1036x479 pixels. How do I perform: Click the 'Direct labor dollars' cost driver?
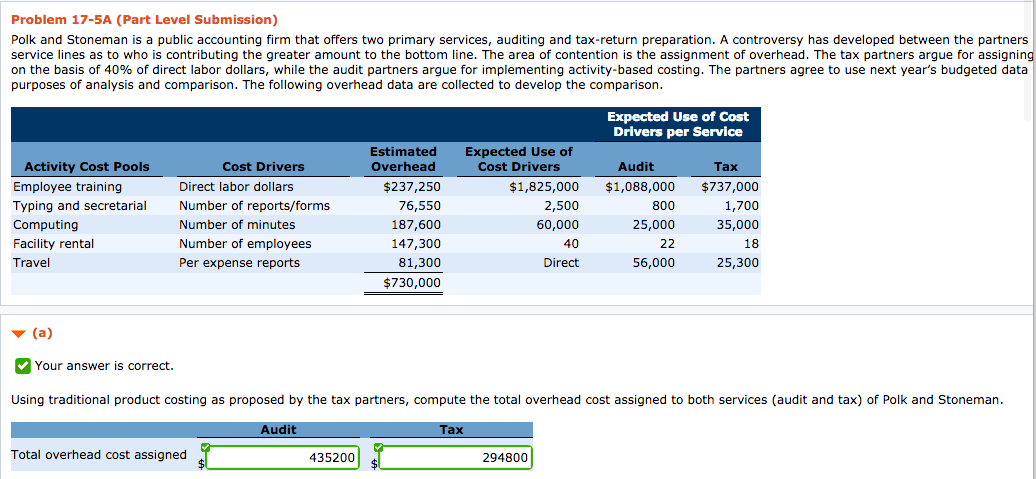point(237,187)
